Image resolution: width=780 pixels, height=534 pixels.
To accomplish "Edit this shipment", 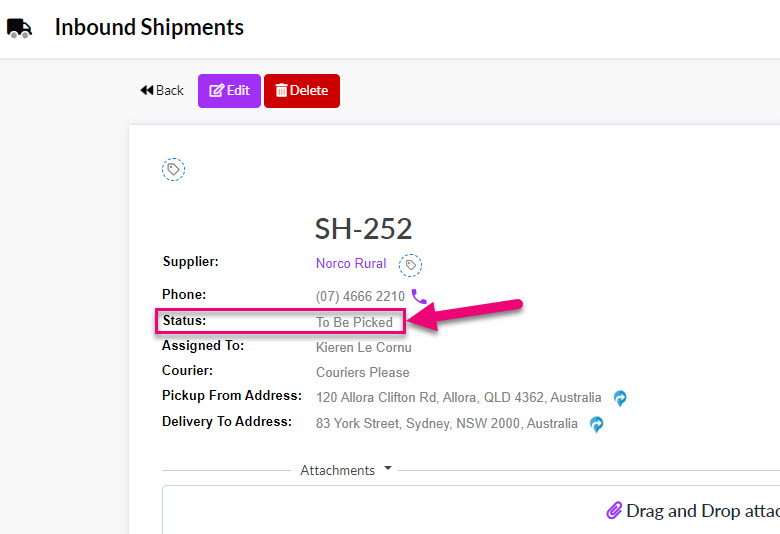I will [229, 91].
